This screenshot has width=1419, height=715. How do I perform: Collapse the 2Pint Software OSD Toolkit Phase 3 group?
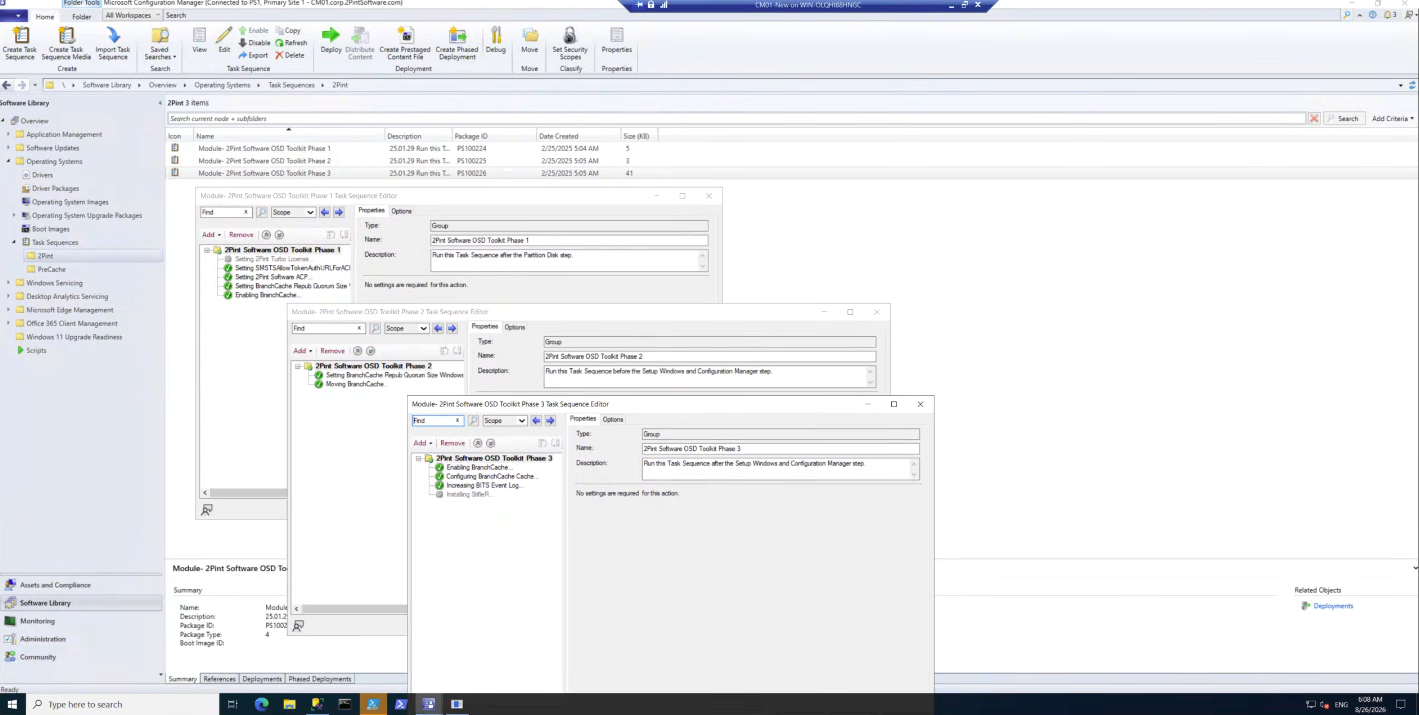tap(419, 458)
